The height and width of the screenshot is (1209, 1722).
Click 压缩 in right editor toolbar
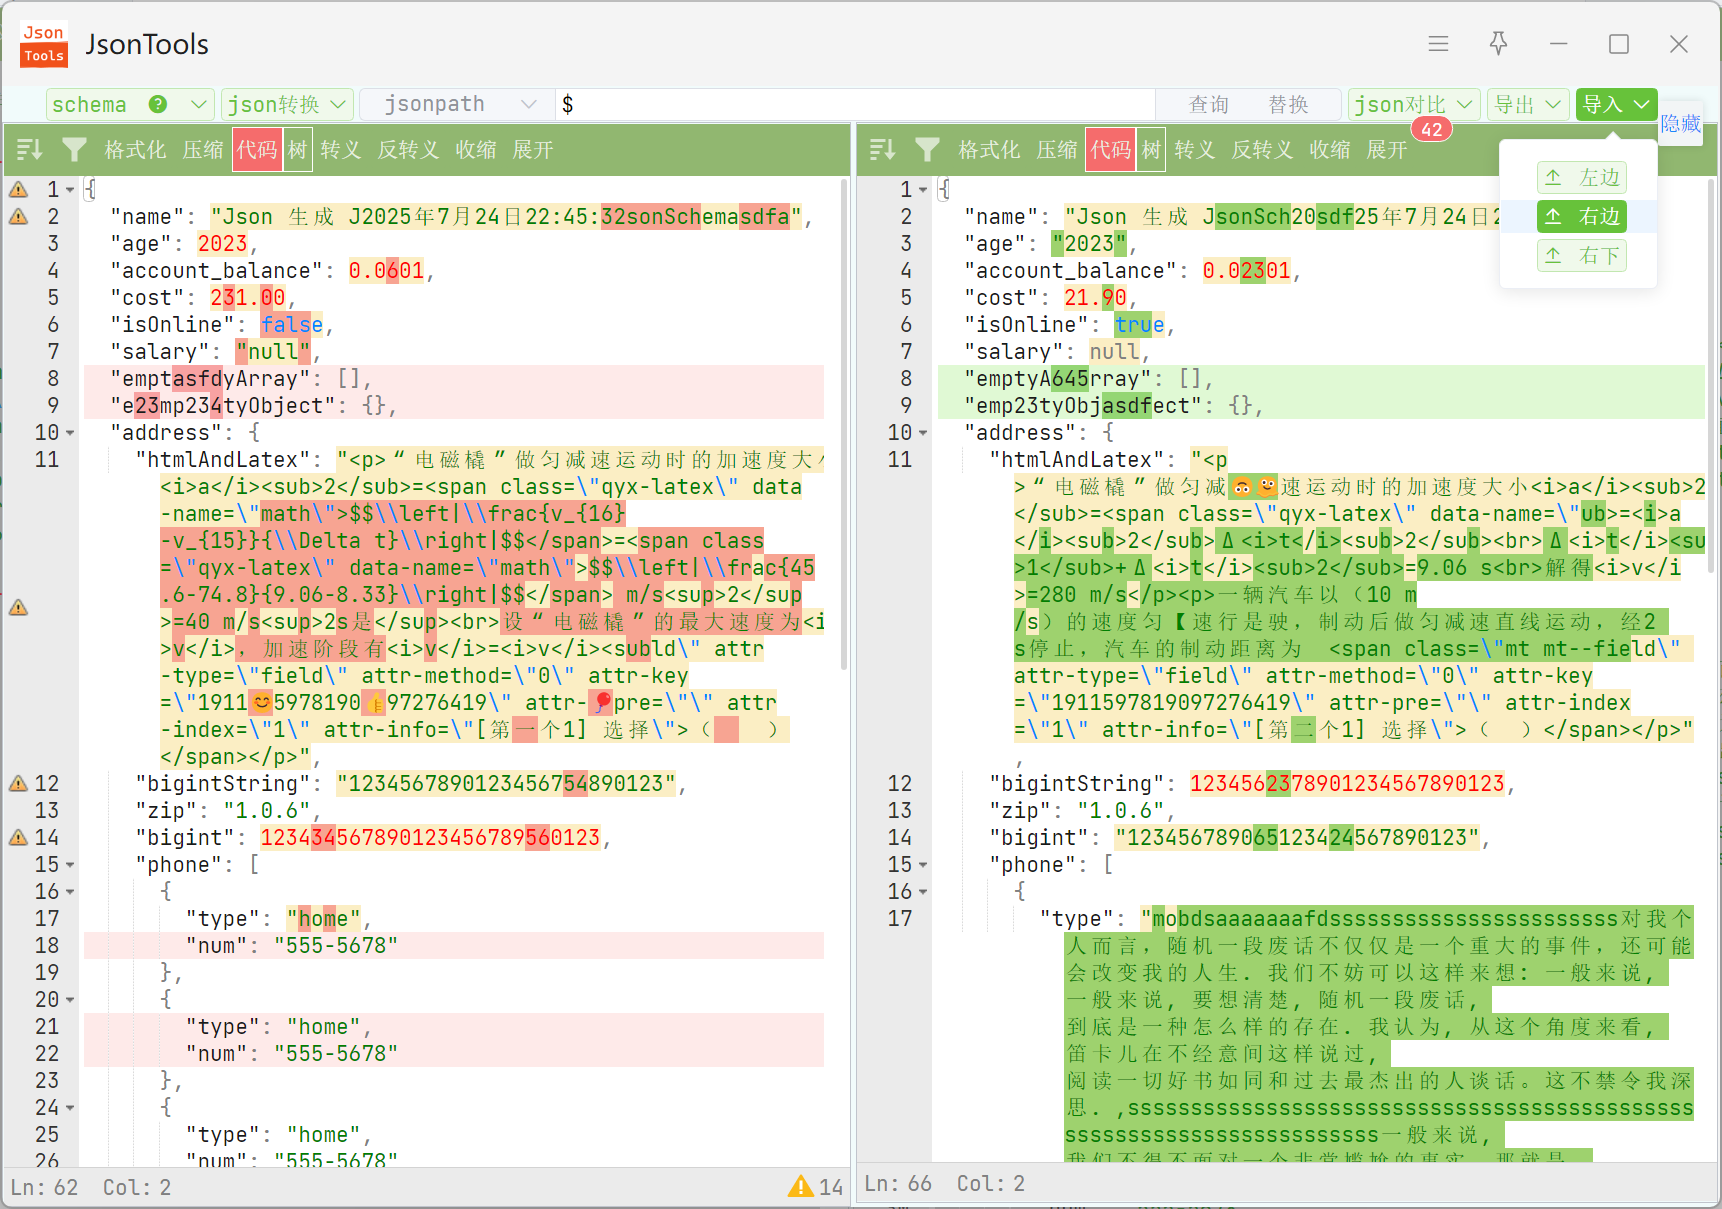(x=1057, y=150)
